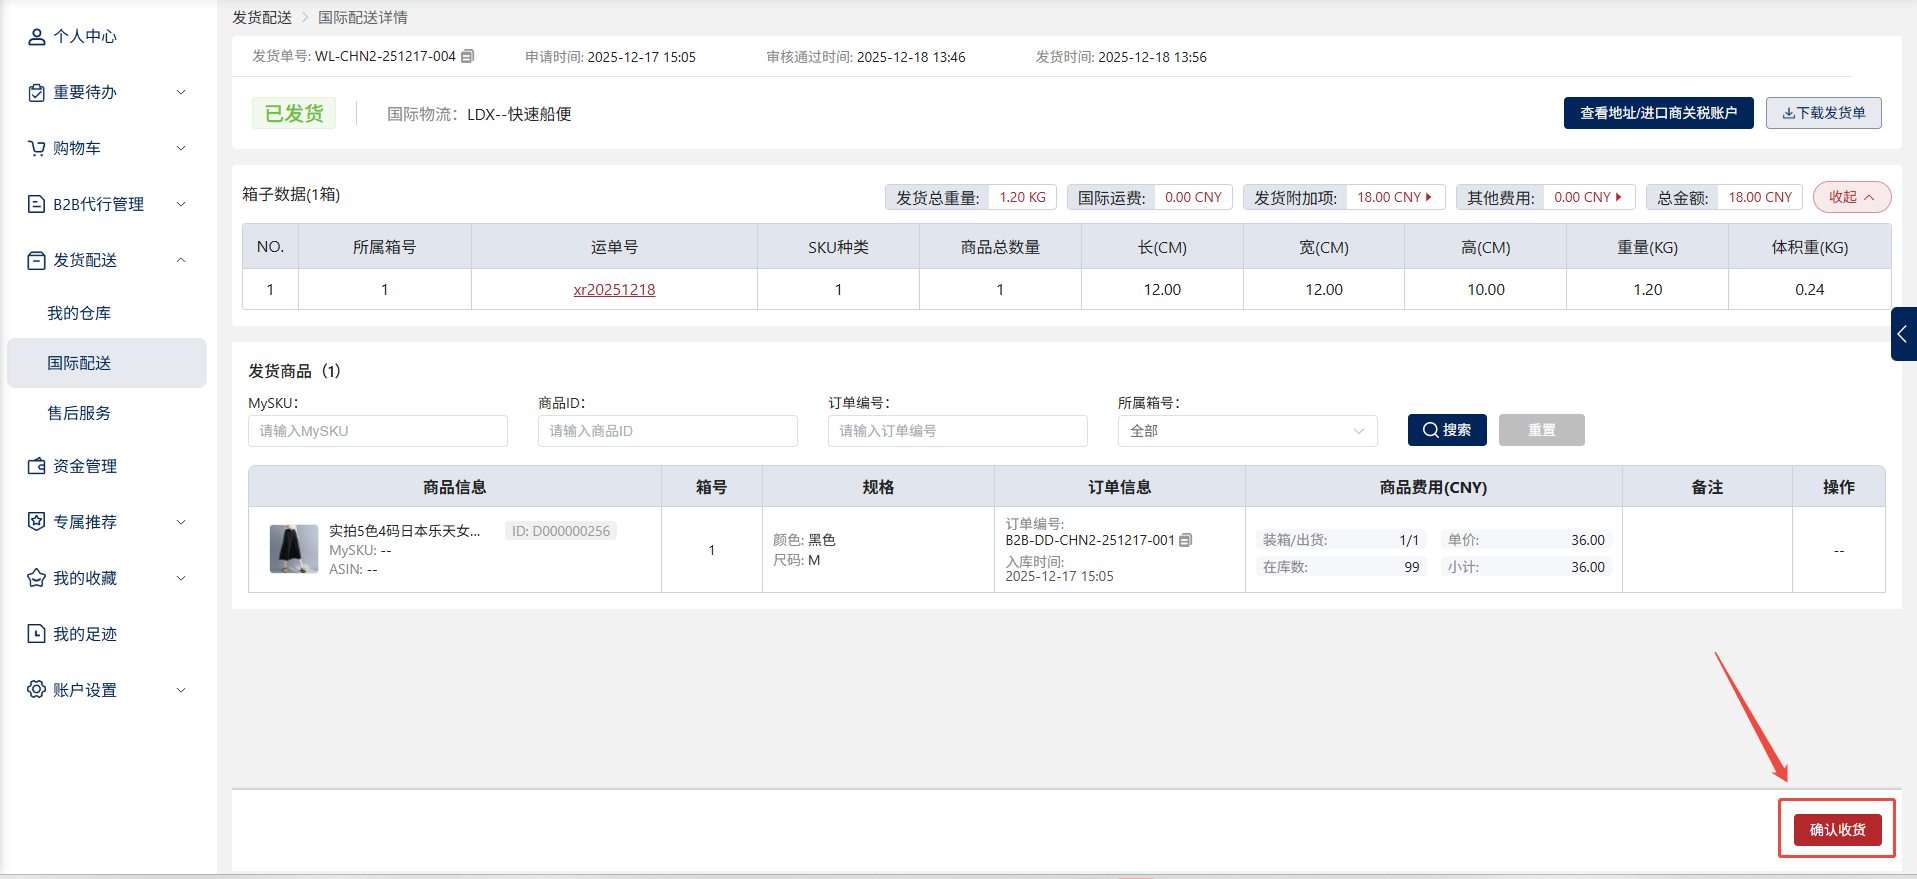This screenshot has height=879, width=1917.
Task: Click product title 实拍5色4码日本乐天女...
Action: coord(405,532)
